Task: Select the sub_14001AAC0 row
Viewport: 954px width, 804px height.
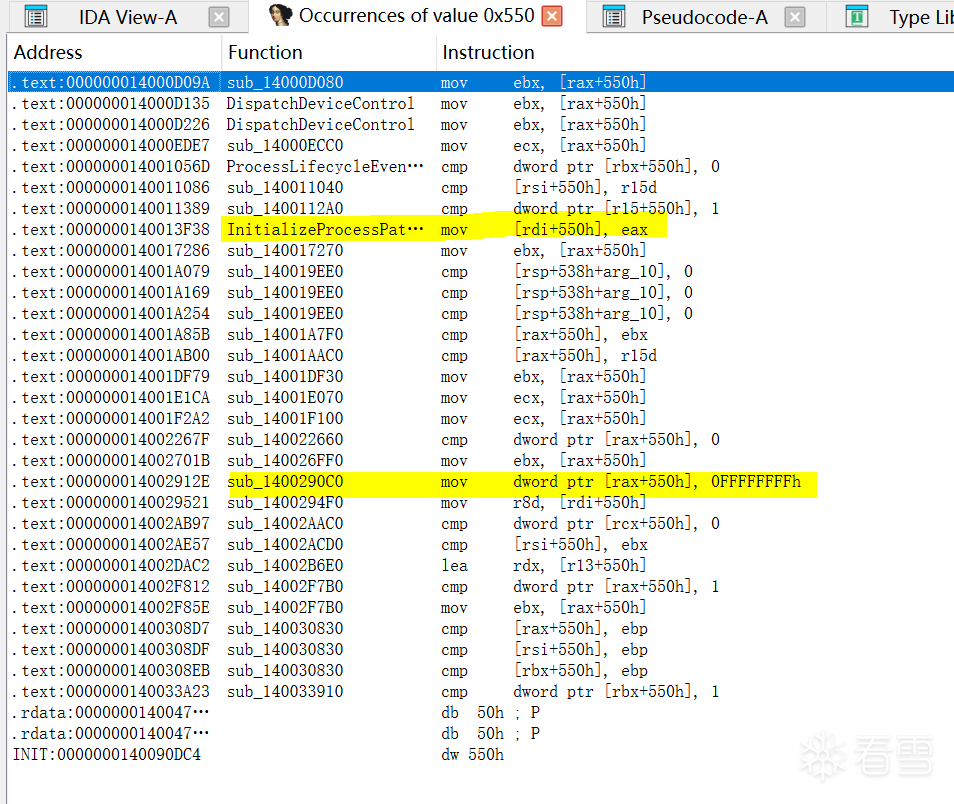Action: point(481,355)
